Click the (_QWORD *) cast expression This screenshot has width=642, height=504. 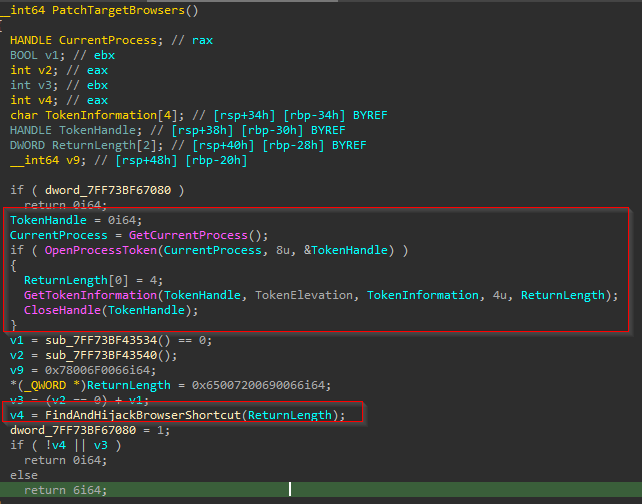point(52,385)
